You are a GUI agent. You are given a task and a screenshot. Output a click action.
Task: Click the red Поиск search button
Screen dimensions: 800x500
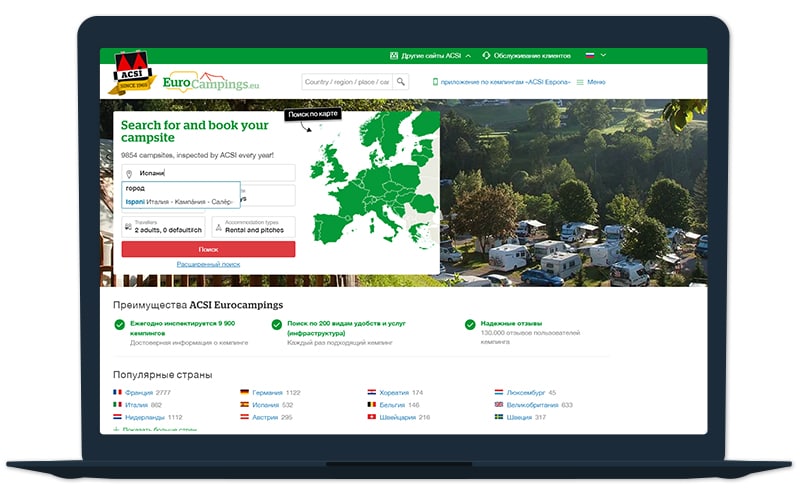[208, 249]
